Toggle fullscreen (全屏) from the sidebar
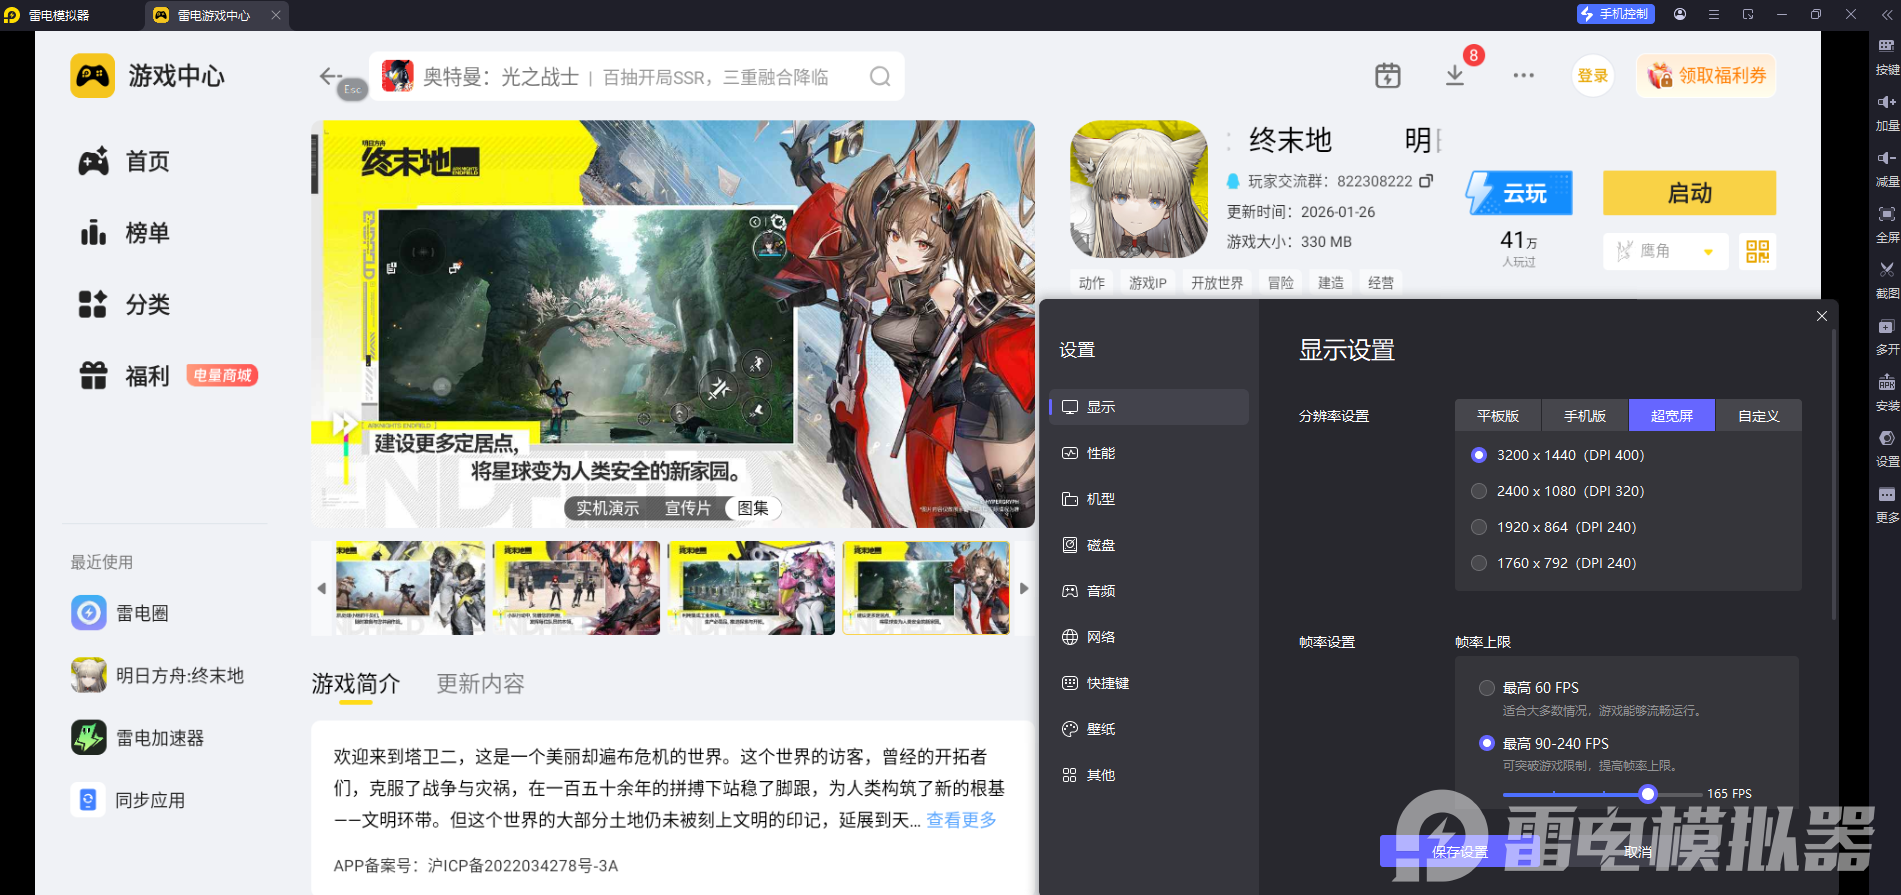The width and height of the screenshot is (1901, 895). (x=1886, y=214)
